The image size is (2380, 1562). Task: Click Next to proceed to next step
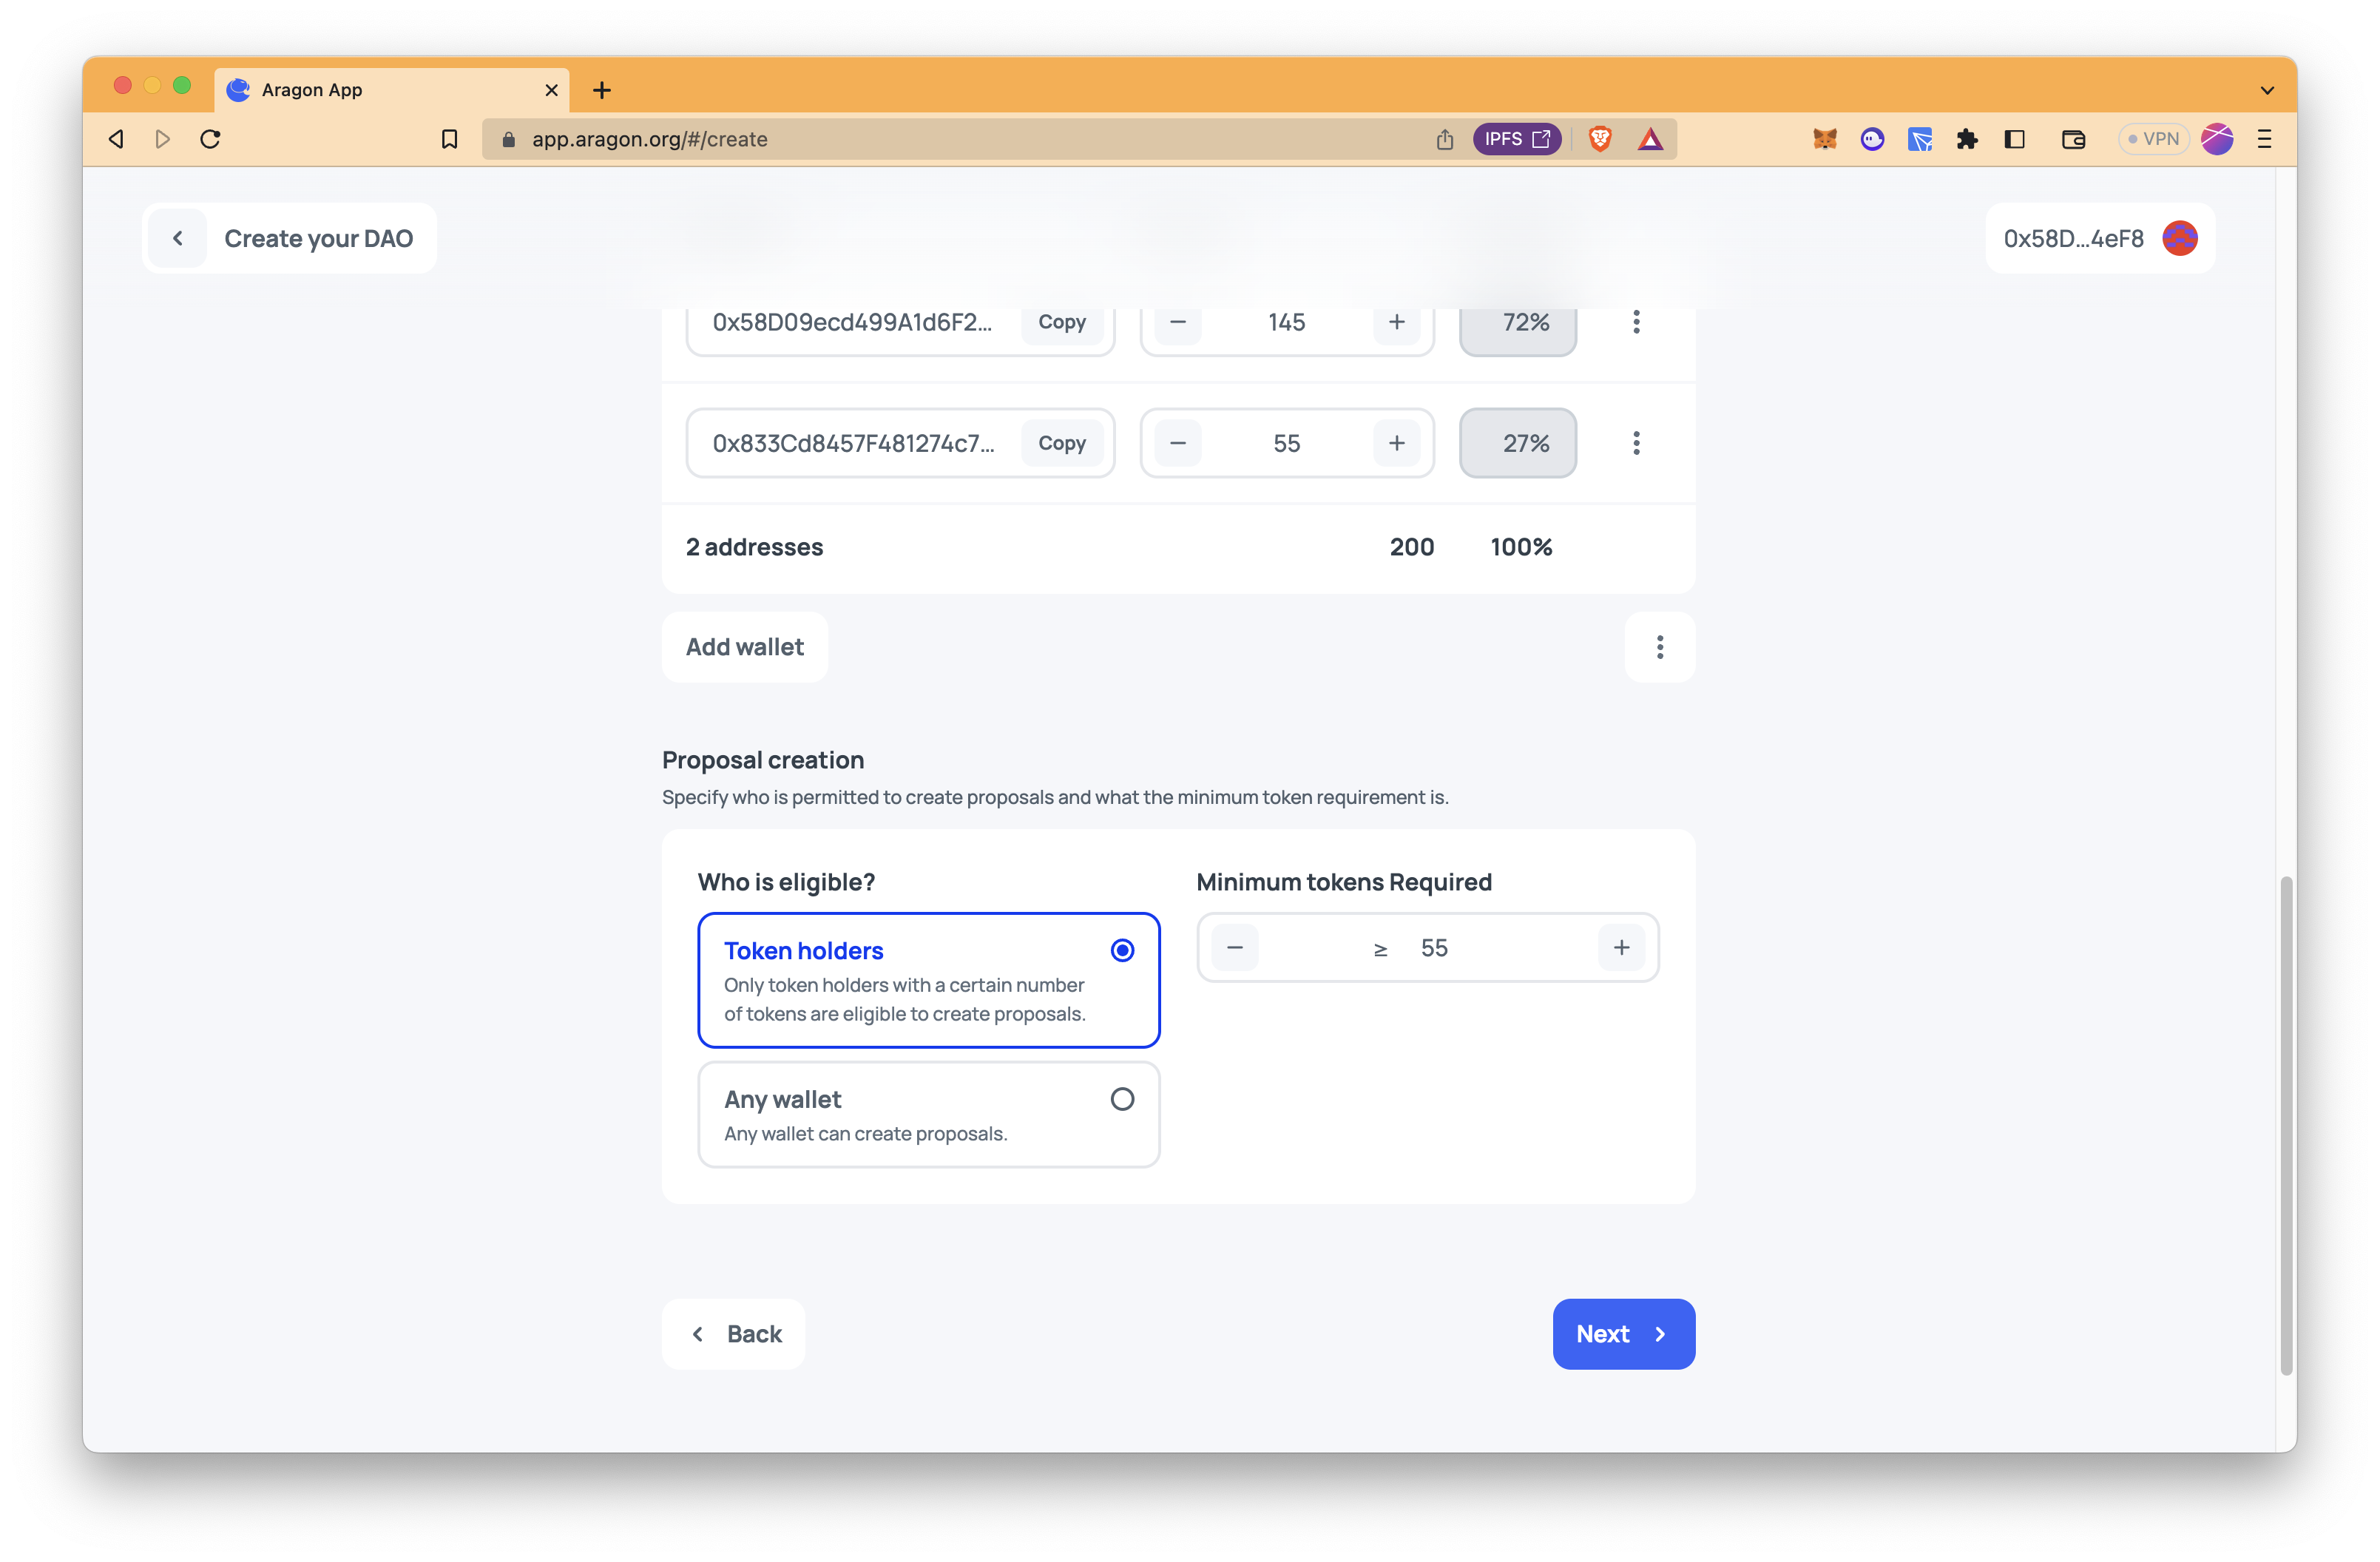click(x=1621, y=1333)
